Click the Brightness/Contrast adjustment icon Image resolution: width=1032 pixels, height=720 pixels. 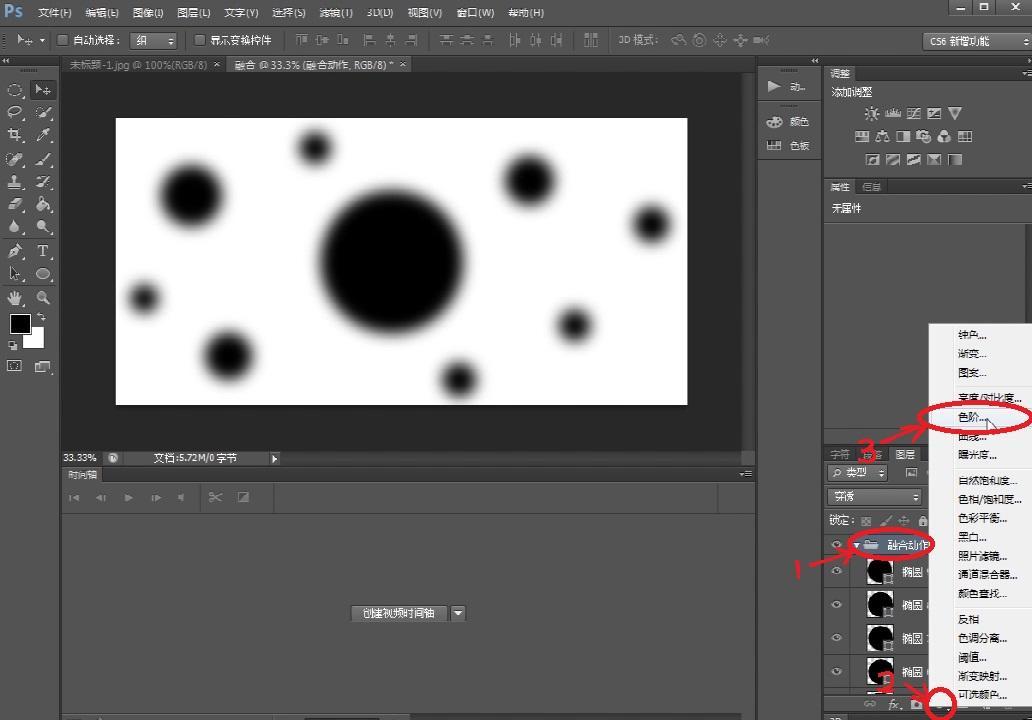pyautogui.click(x=872, y=114)
